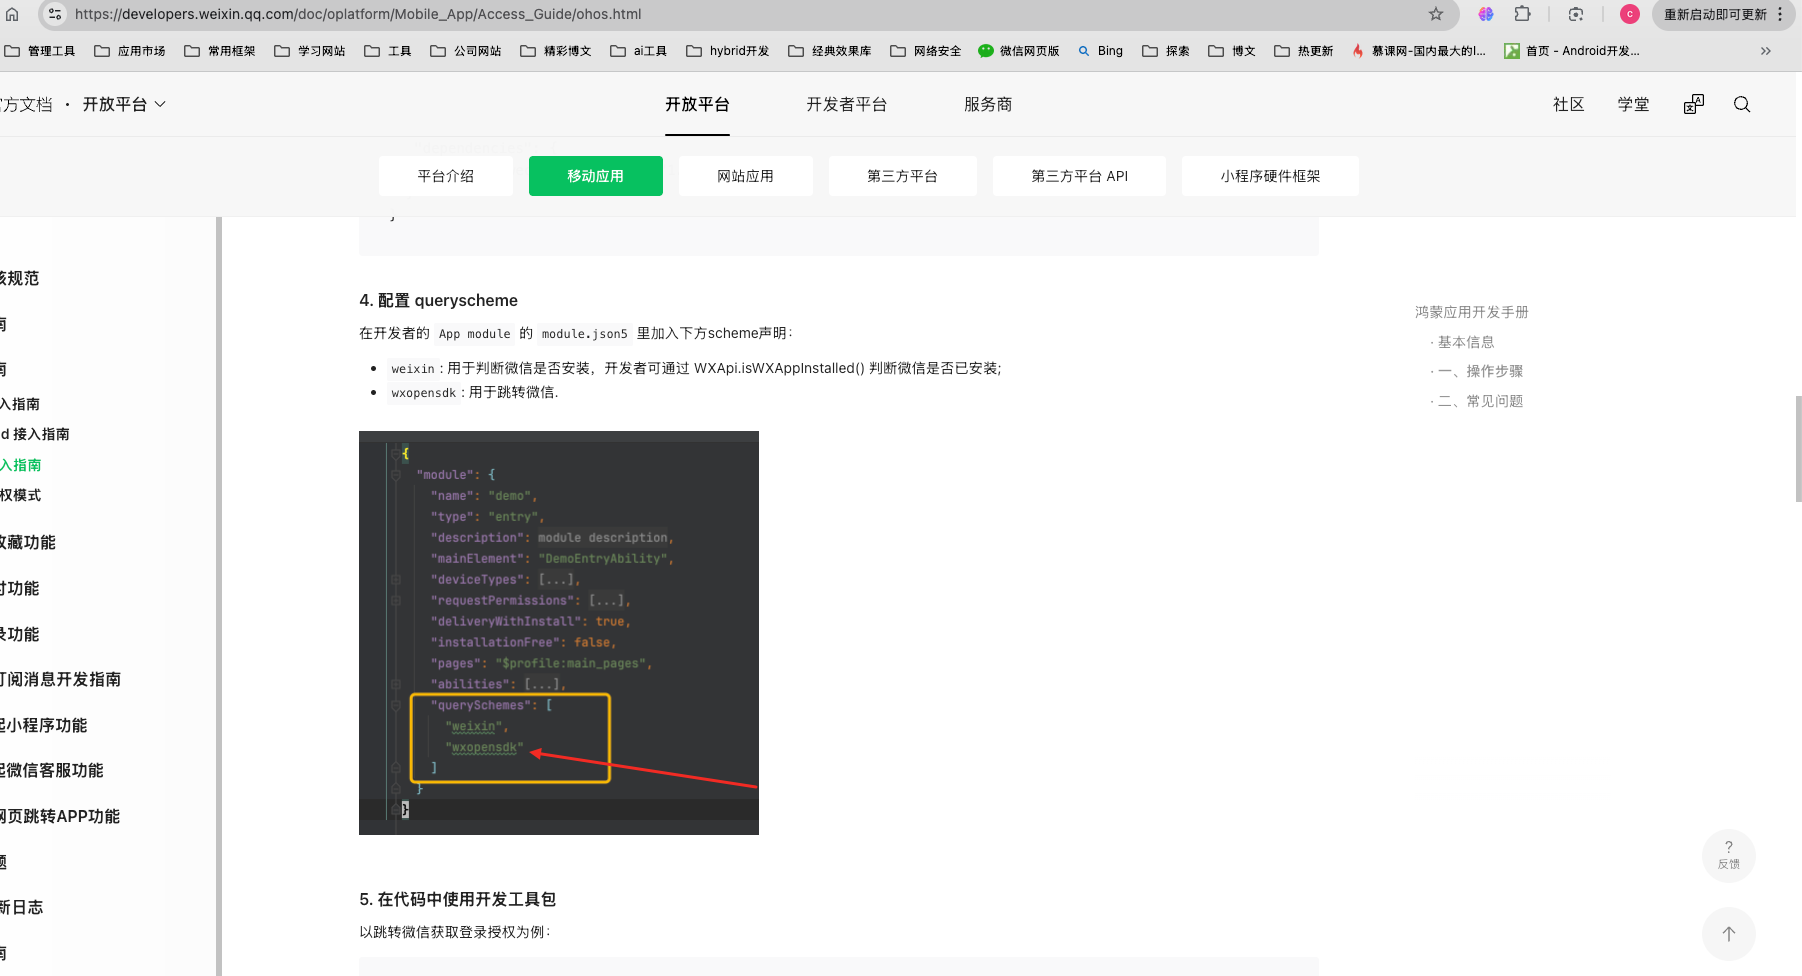Open the 学习网站 bookmark folder
Screen dimensions: 1802x976
pos(310,51)
